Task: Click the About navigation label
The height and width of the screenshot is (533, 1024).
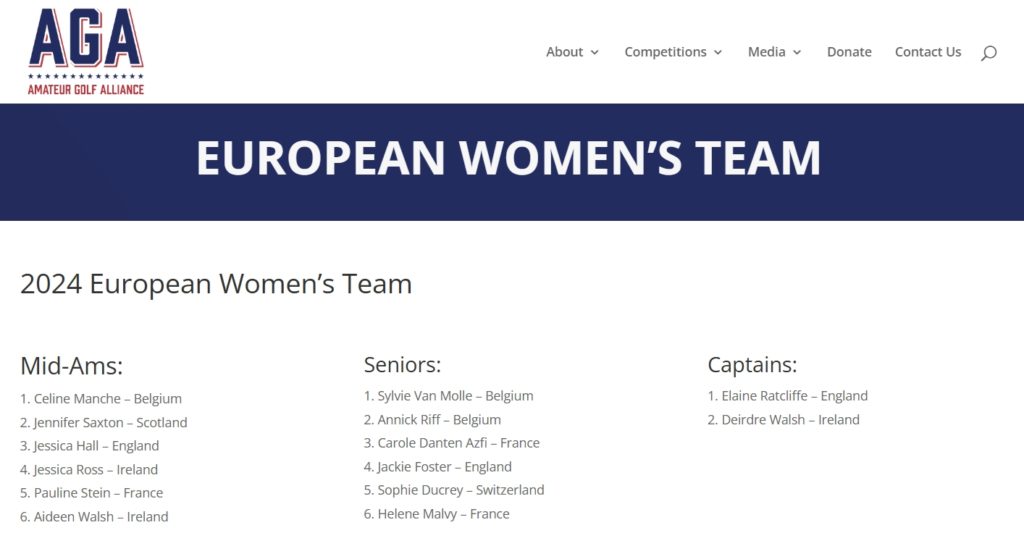Action: point(564,52)
